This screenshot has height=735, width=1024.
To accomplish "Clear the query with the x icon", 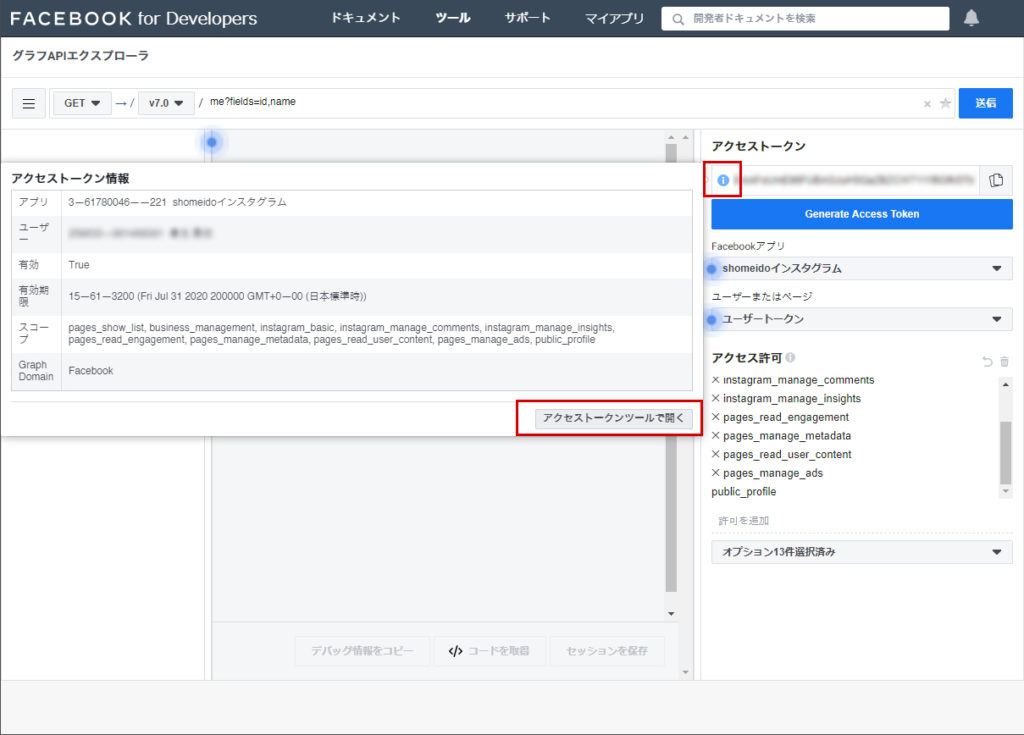I will [x=927, y=104].
